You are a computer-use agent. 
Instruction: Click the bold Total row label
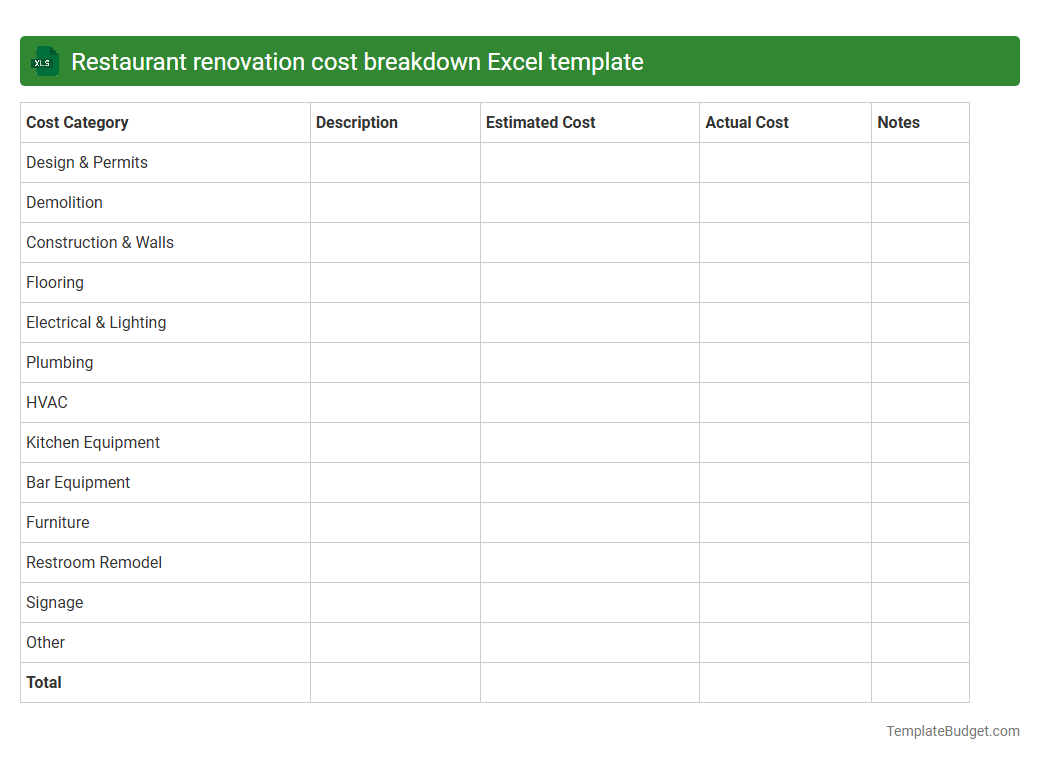click(43, 682)
